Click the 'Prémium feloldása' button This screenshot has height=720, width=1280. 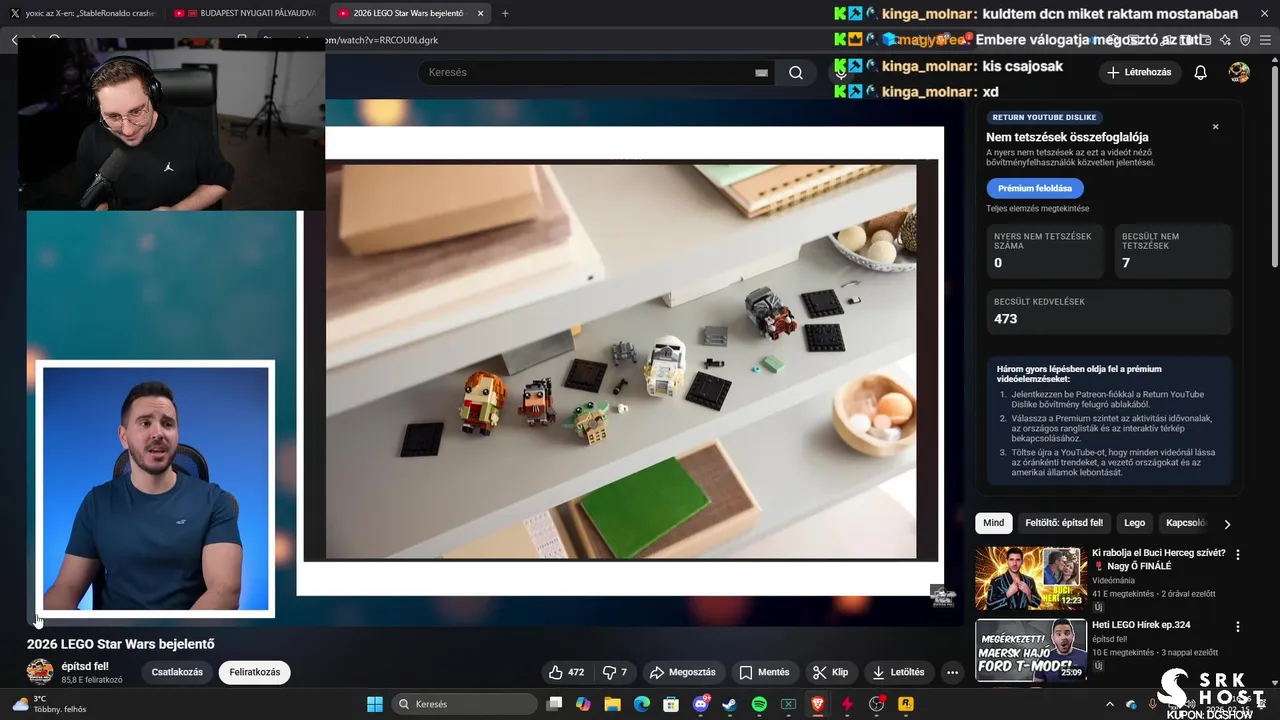coord(1034,188)
